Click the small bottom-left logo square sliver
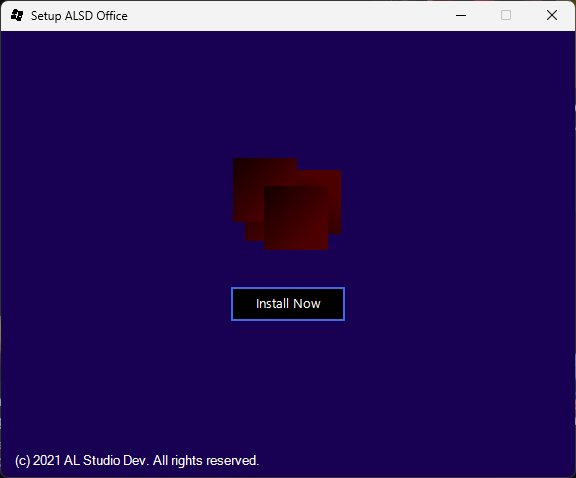Screen dimensions: 576x478 pyautogui.click(x=254, y=231)
